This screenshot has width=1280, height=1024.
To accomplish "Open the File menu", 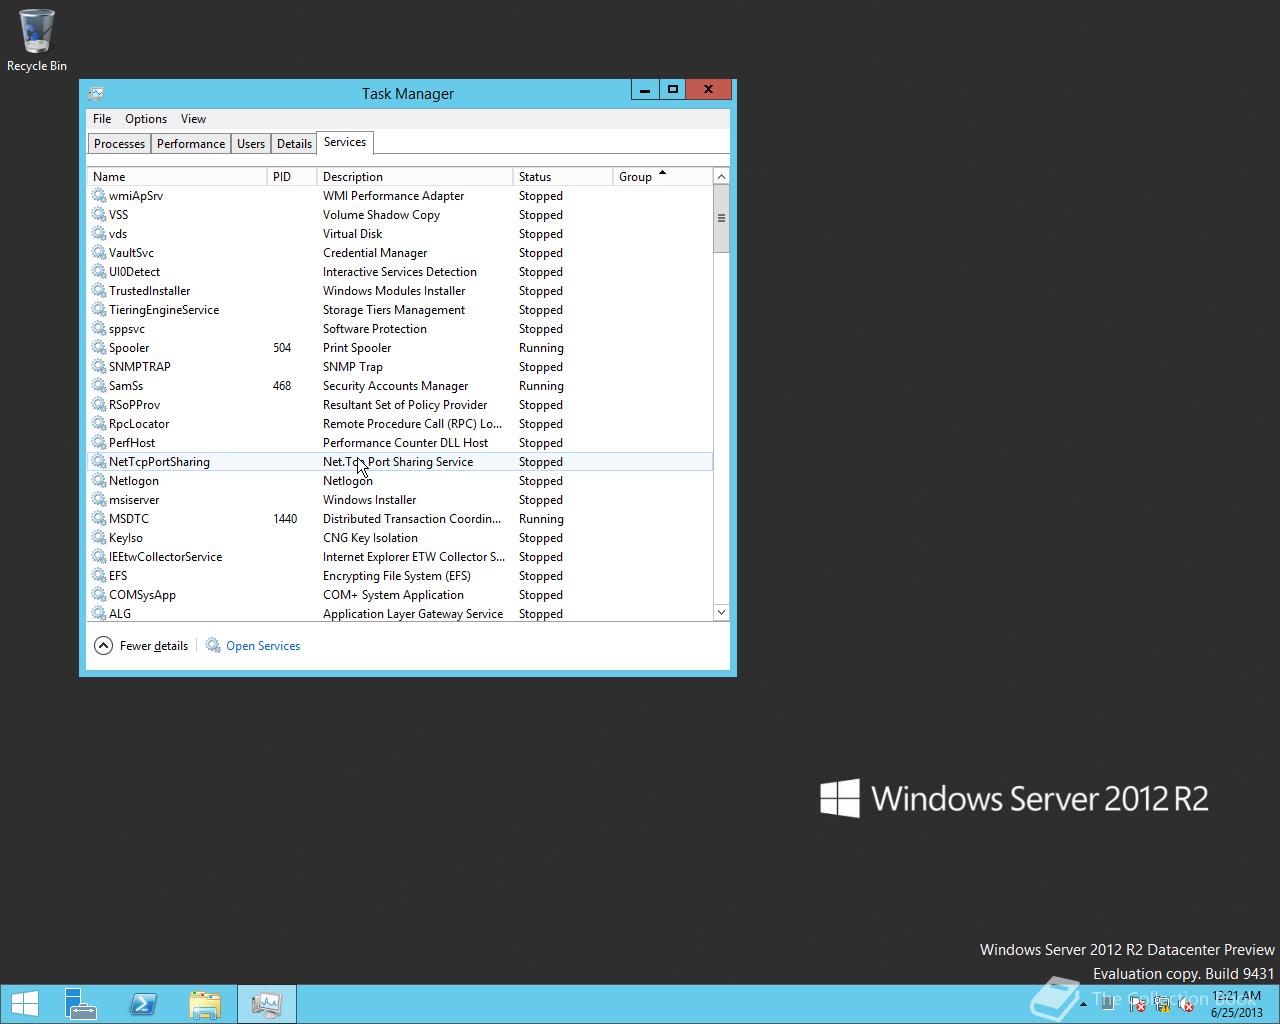I will click(x=102, y=119).
